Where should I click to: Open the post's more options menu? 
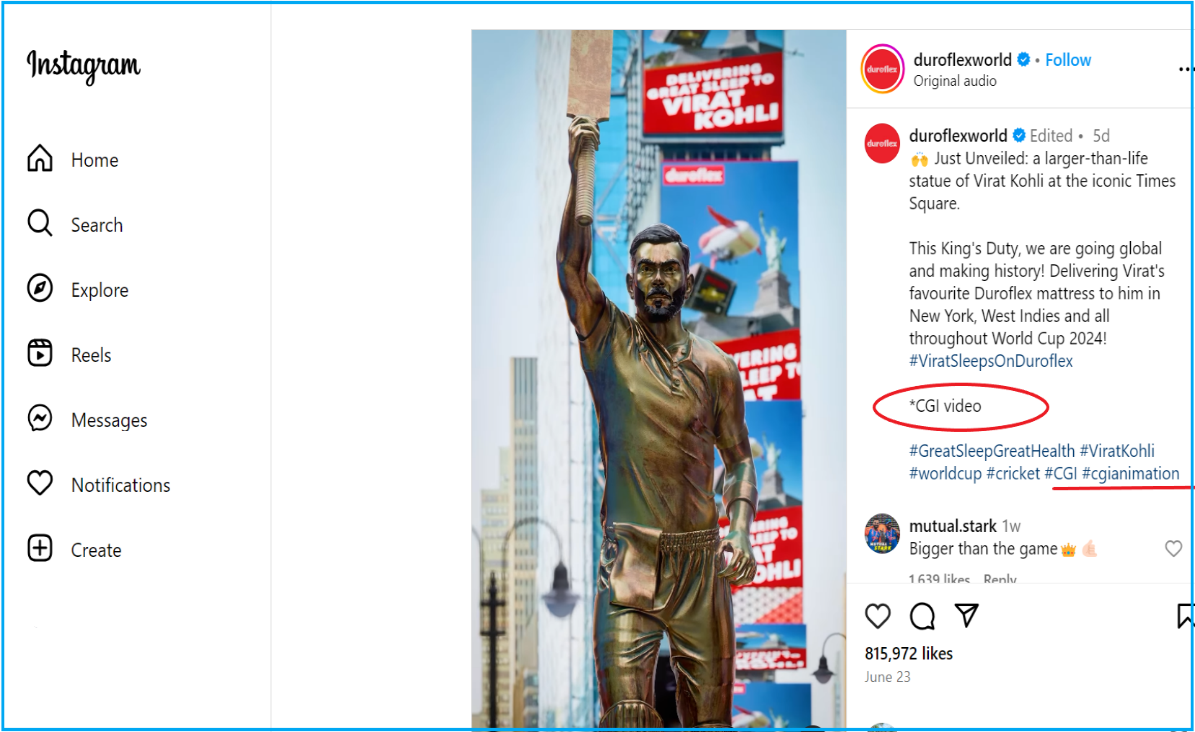(1186, 69)
